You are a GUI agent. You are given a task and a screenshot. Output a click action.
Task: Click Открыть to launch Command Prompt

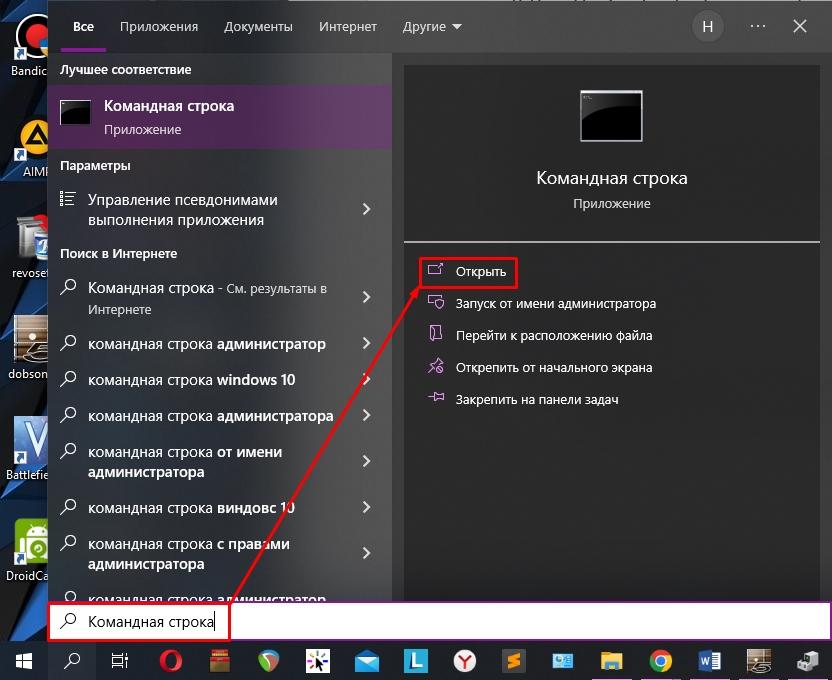[468, 272]
